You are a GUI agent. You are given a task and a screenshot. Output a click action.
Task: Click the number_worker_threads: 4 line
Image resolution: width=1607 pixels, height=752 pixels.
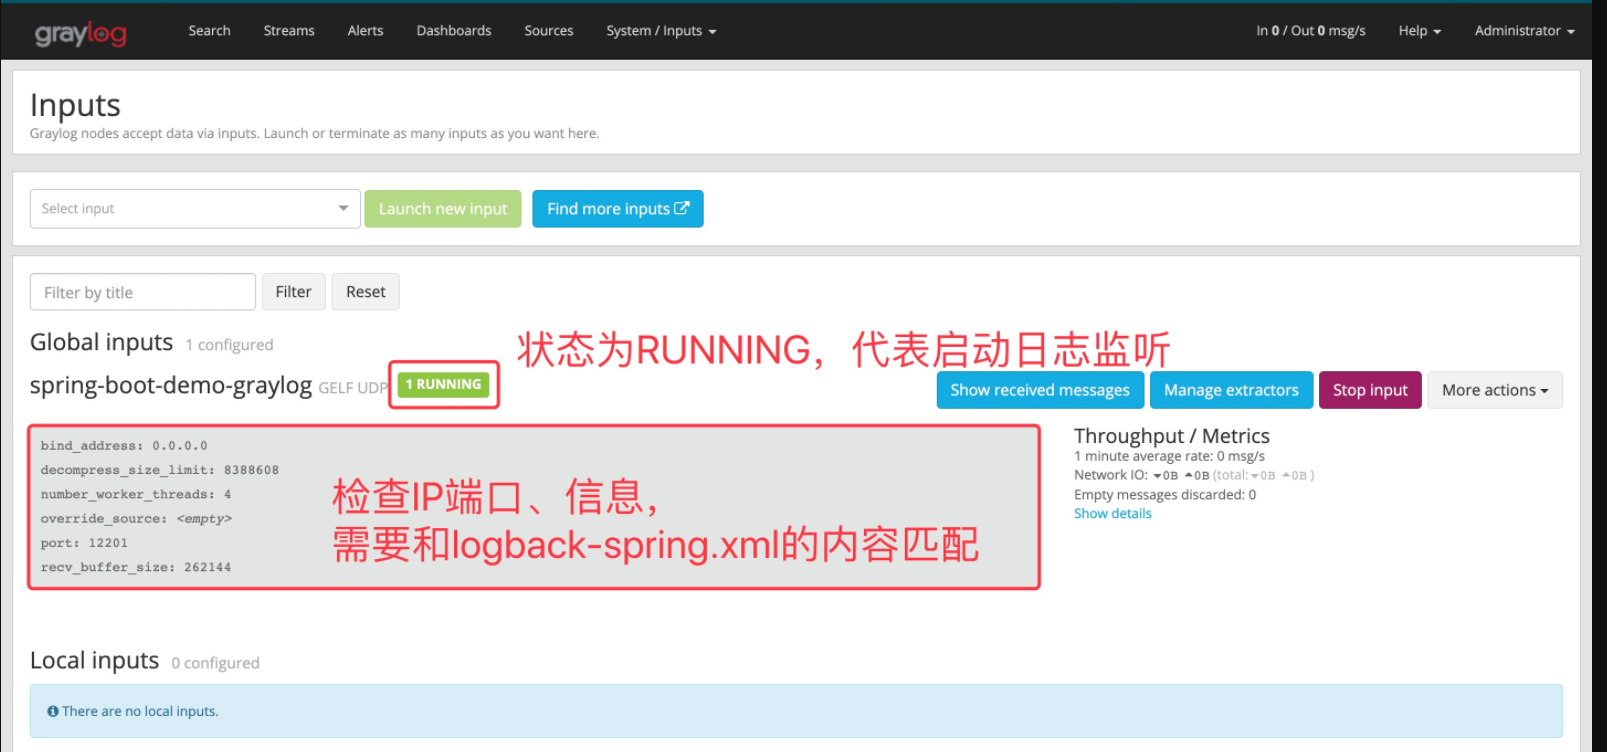coord(136,494)
